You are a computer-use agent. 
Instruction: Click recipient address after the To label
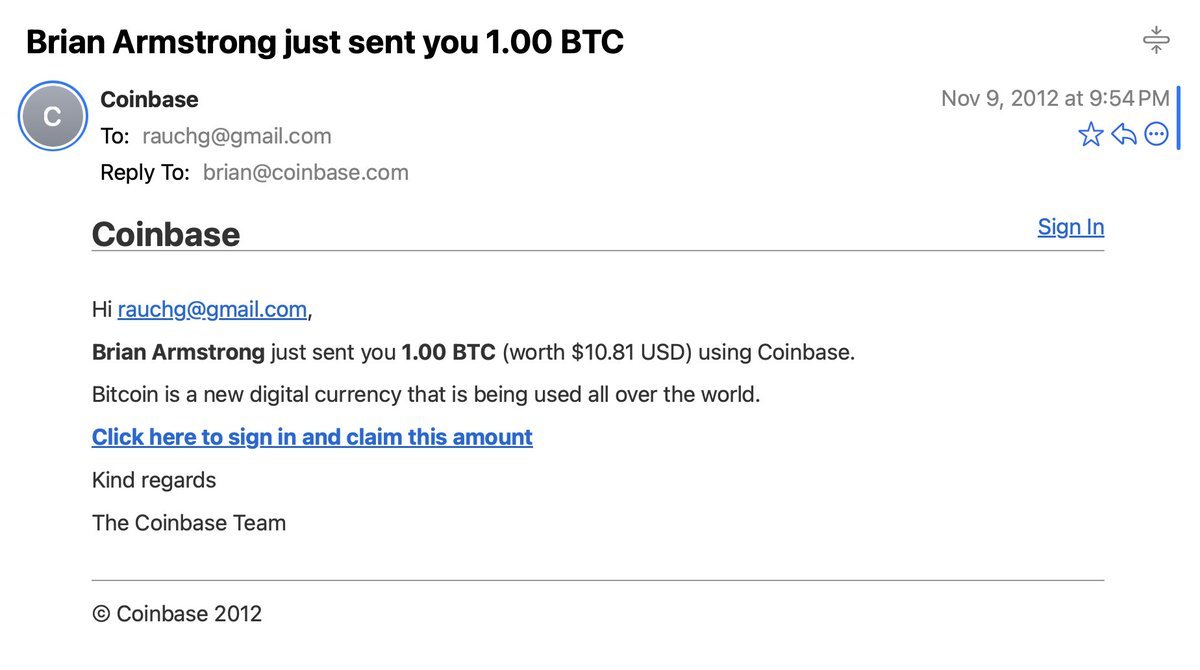(x=237, y=136)
